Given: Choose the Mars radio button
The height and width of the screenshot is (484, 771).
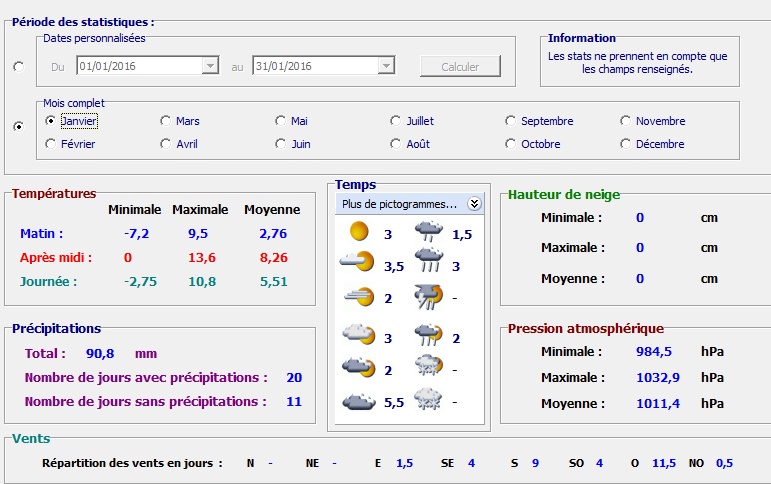Looking at the screenshot, I should pyautogui.click(x=179, y=121).
